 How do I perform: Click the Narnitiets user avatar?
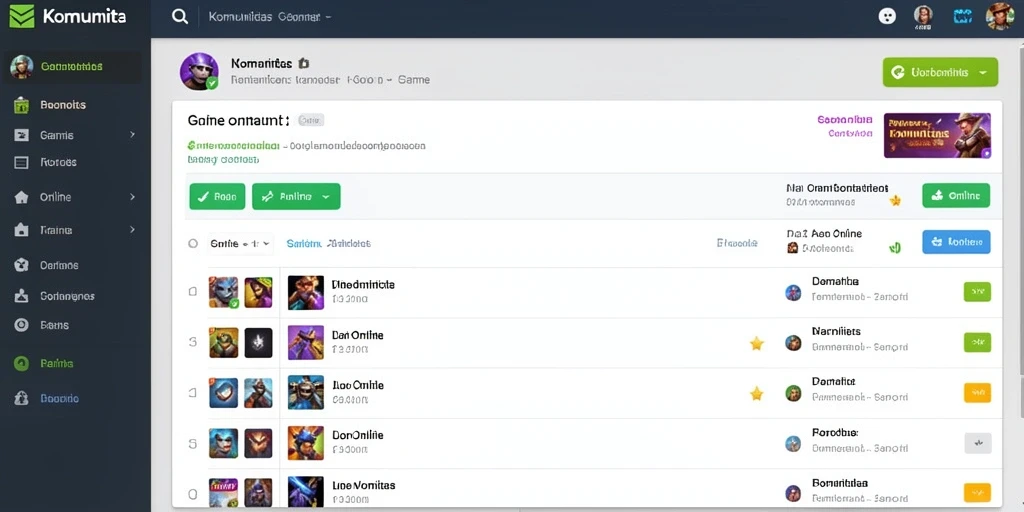point(793,343)
